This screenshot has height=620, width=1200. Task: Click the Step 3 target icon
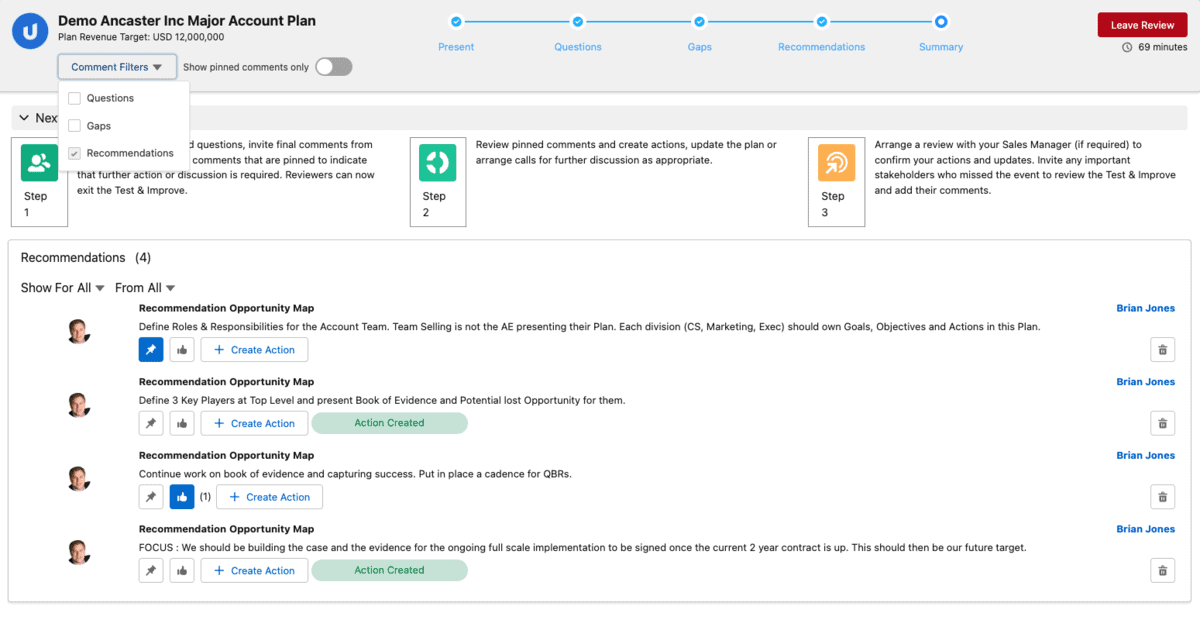coord(836,163)
